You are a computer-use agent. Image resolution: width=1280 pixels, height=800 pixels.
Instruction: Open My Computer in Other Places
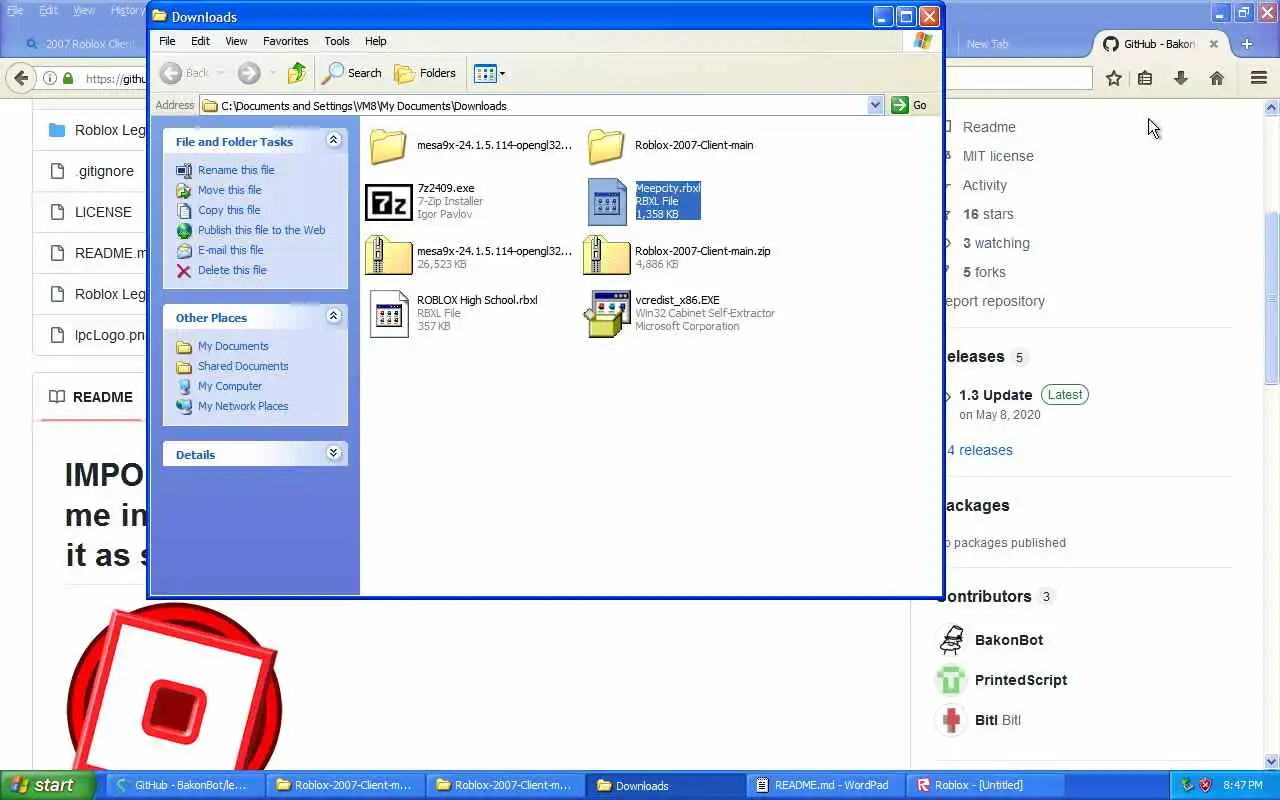pos(230,386)
